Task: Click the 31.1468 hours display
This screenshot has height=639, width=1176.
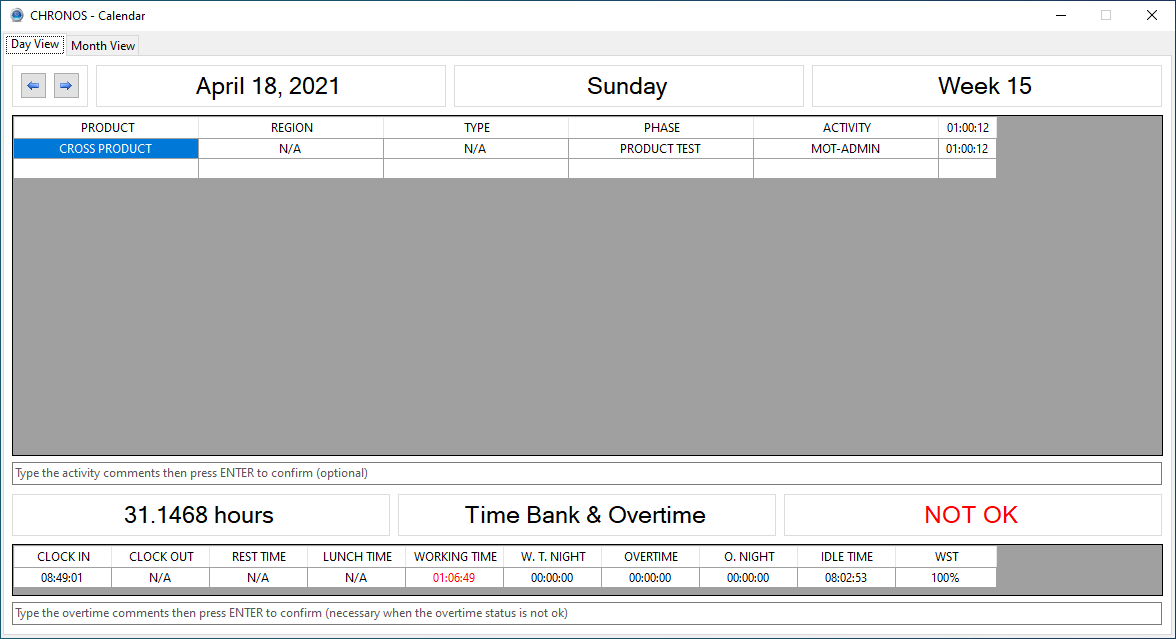Action: pyautogui.click(x=201, y=514)
